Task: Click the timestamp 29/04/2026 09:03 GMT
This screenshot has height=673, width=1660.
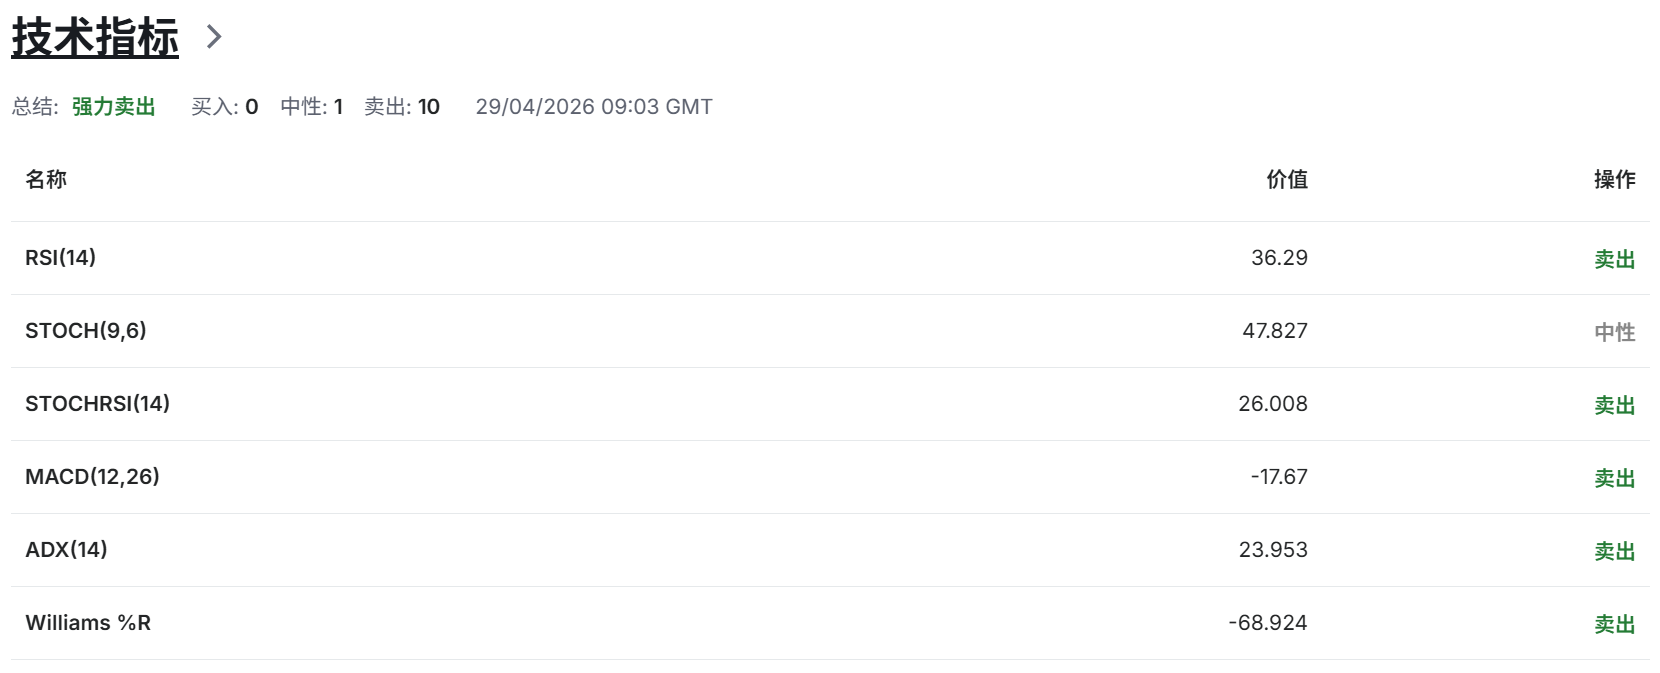Action: [594, 107]
